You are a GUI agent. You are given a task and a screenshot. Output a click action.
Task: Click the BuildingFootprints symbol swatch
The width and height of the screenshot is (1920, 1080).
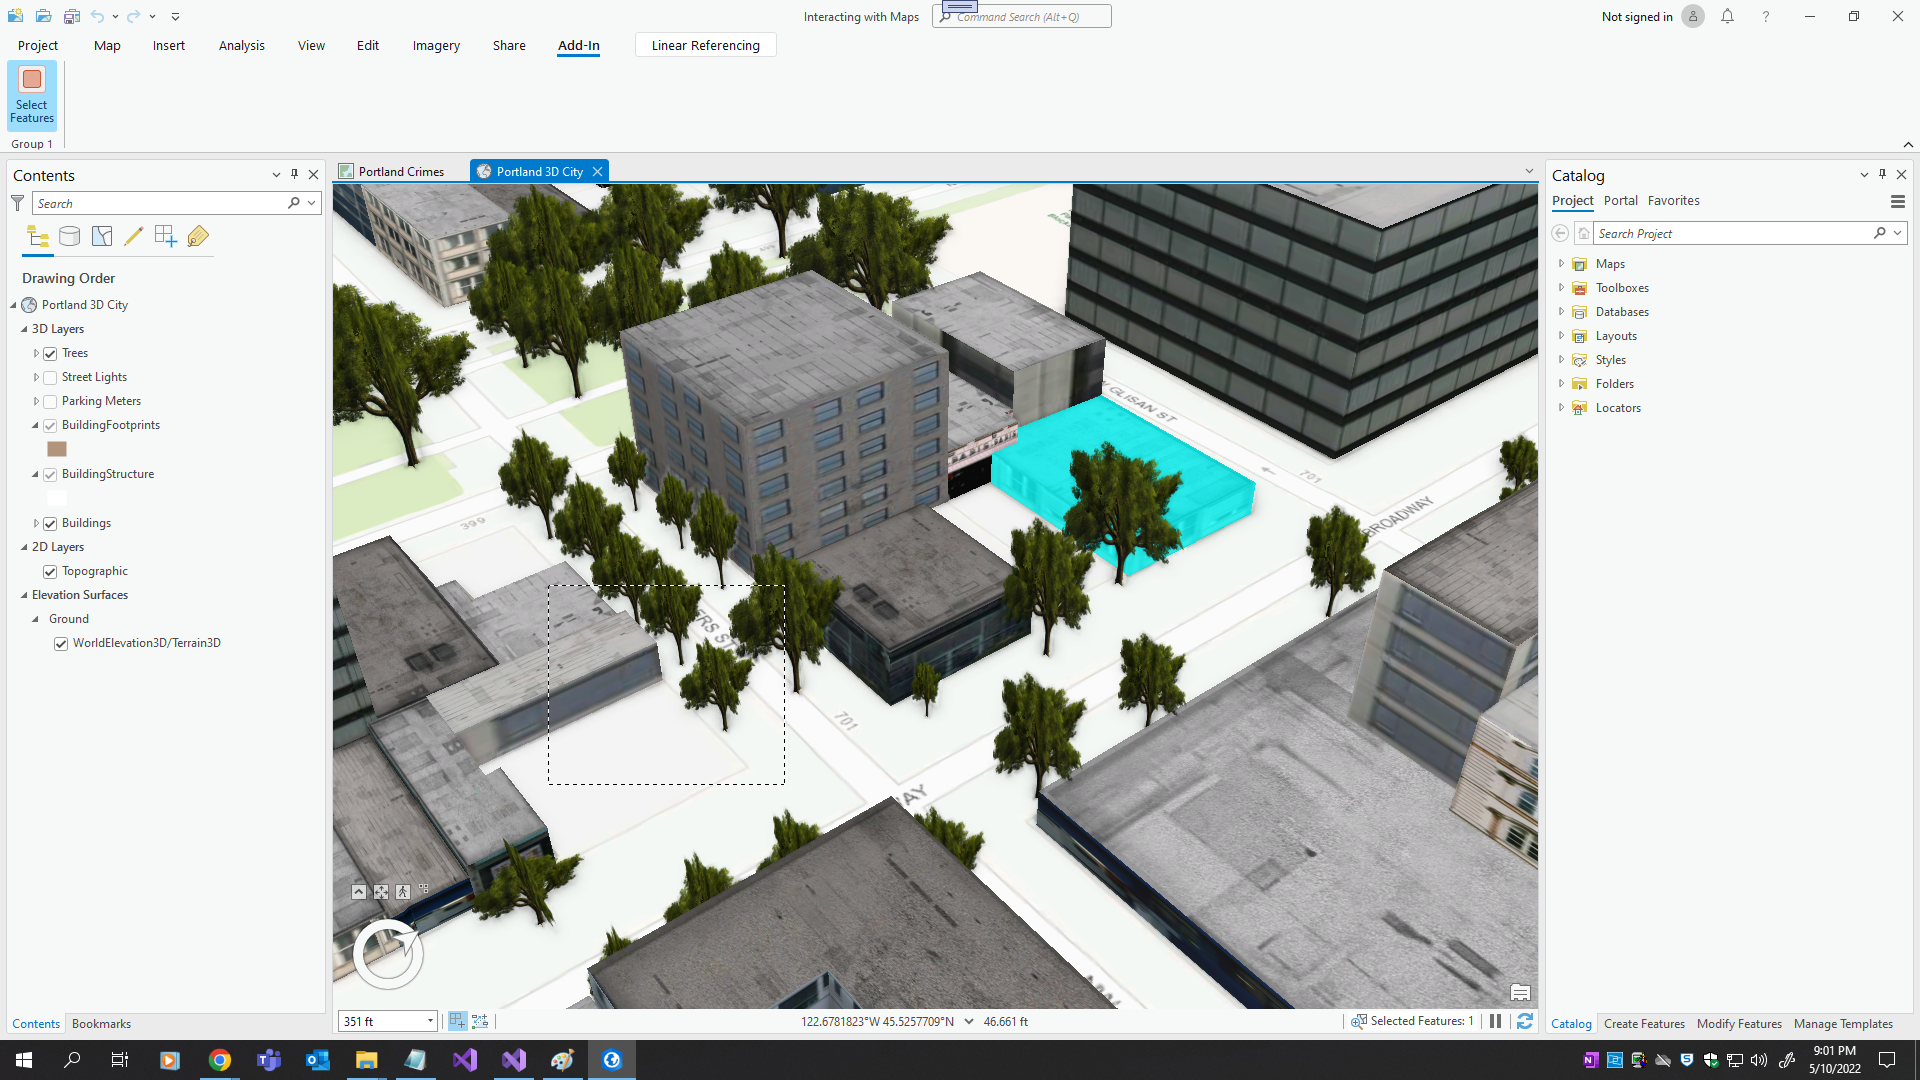(x=57, y=449)
